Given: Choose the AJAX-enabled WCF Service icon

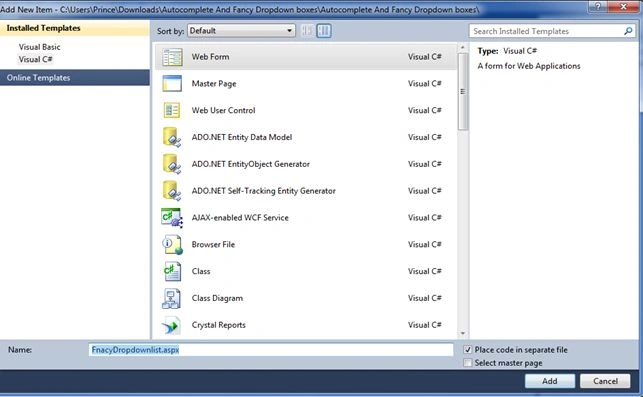Looking at the screenshot, I should pyautogui.click(x=172, y=218).
